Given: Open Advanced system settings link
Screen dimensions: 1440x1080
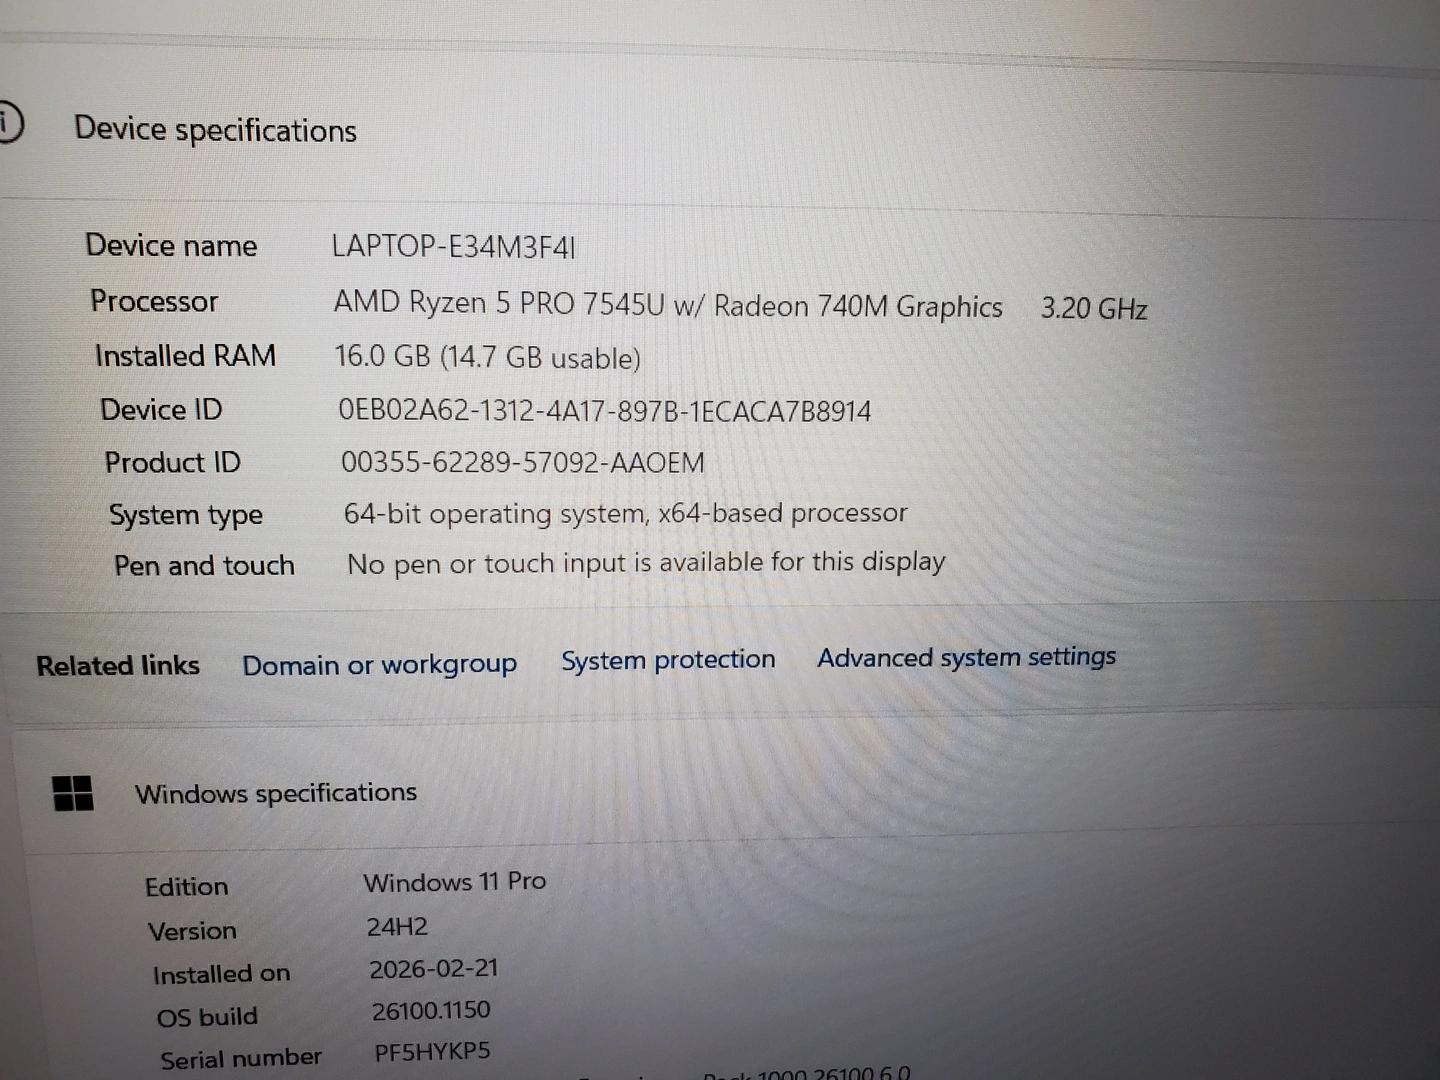Looking at the screenshot, I should click(966, 657).
